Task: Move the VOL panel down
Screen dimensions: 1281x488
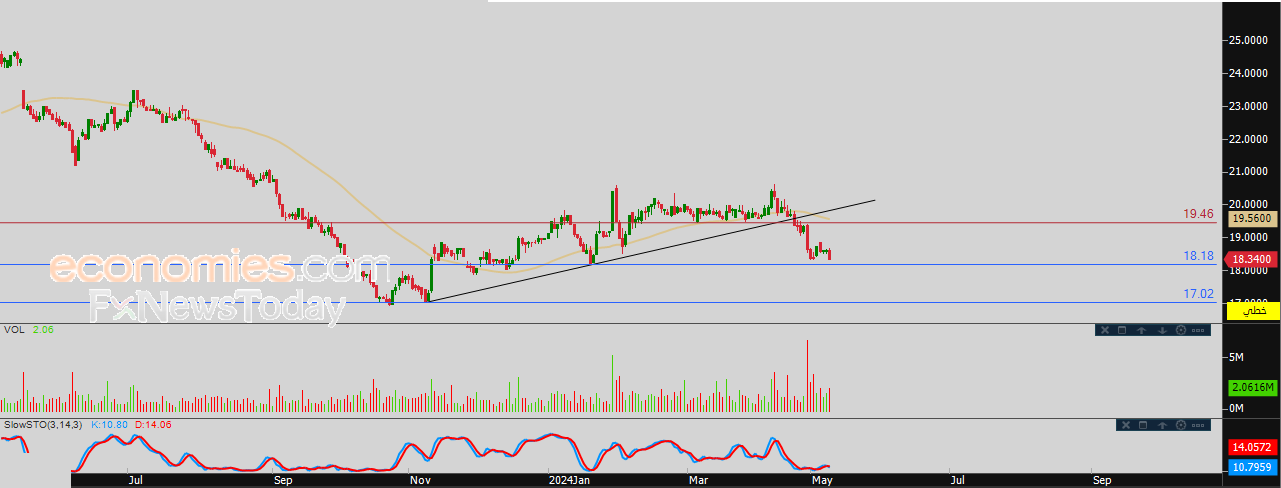Action: (x=1162, y=330)
